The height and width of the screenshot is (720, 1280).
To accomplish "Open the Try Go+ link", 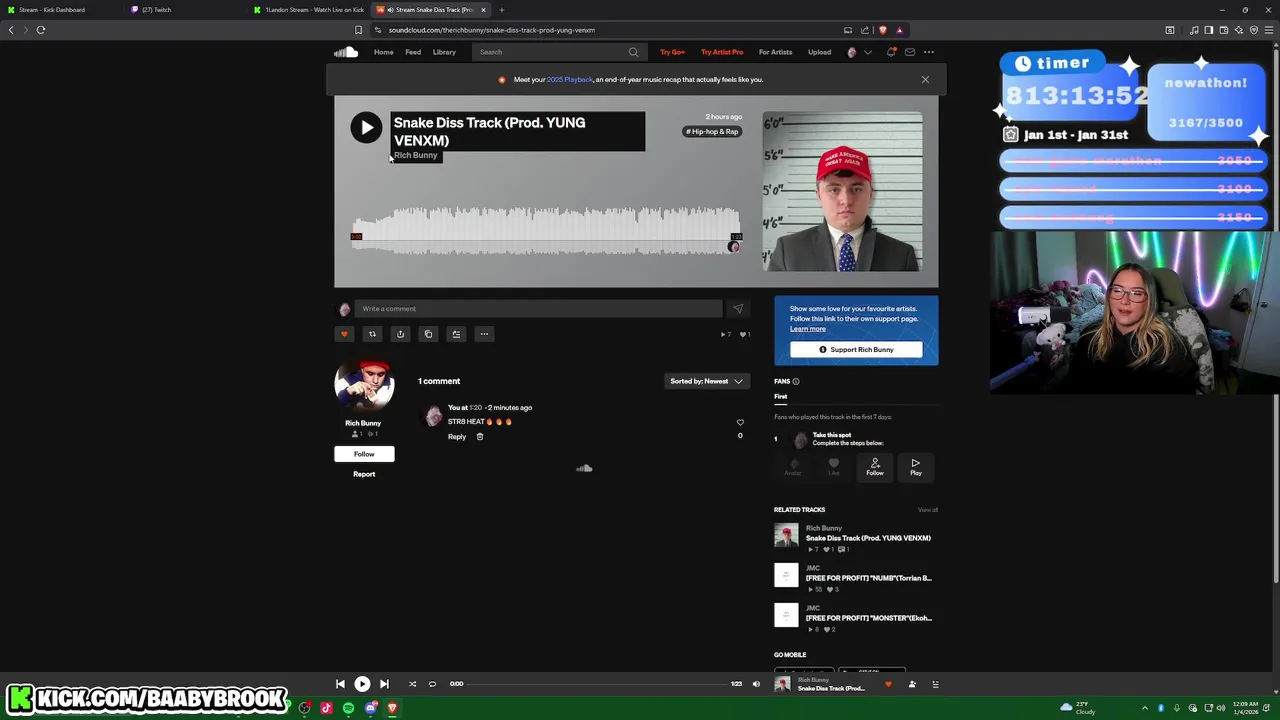I will [x=672, y=52].
